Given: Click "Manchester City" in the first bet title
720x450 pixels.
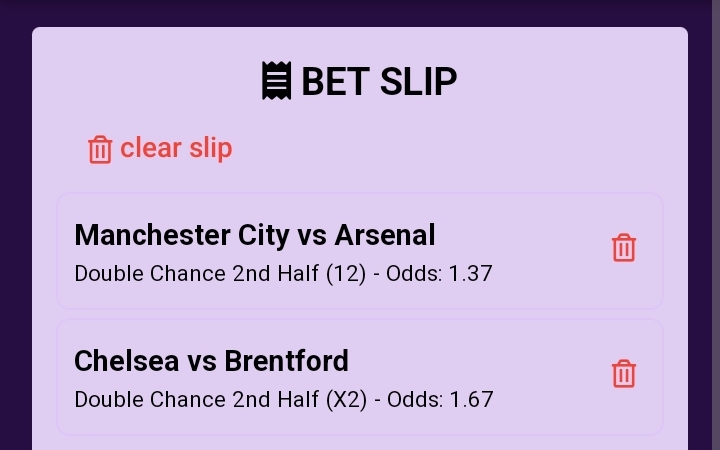Looking at the screenshot, I should pyautogui.click(x=182, y=236).
